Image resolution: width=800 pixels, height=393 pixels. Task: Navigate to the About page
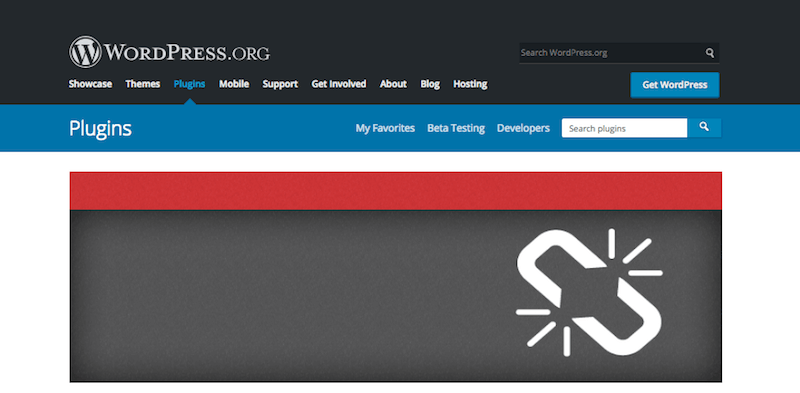393,84
